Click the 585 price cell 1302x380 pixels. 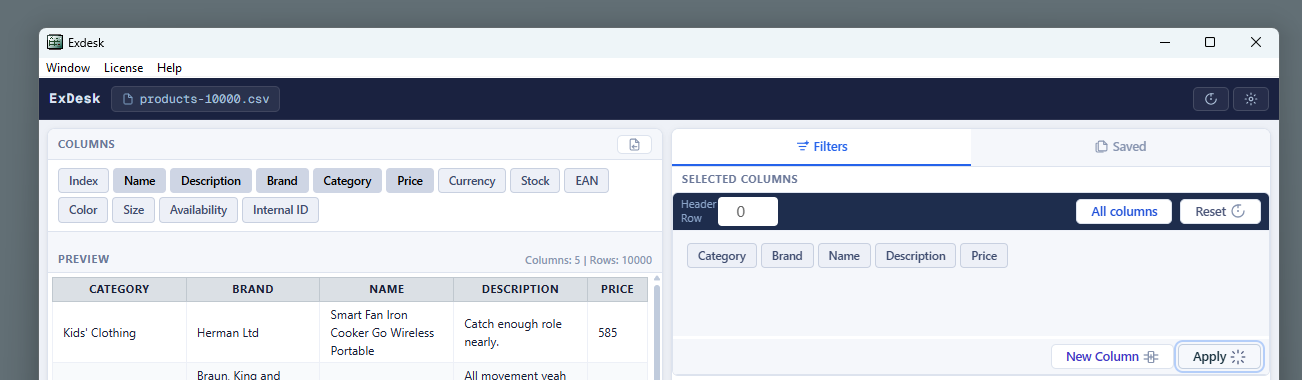click(x=617, y=332)
